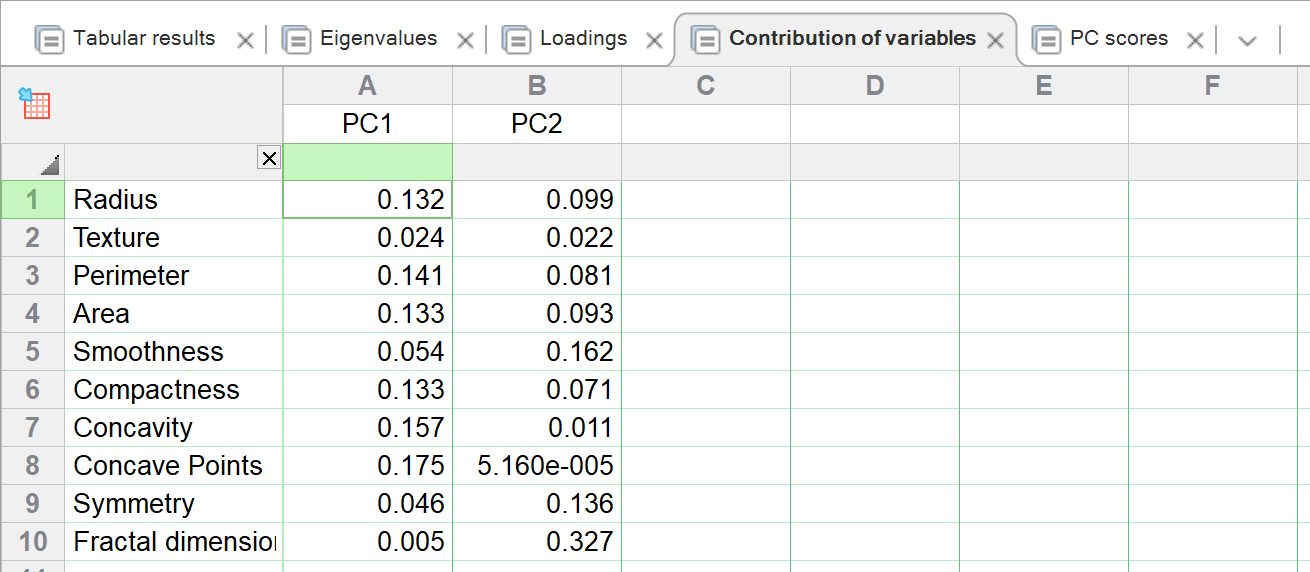Click the Eigenvalues tab sheet icon
Image resolution: width=1310 pixels, height=572 pixels.
click(297, 40)
